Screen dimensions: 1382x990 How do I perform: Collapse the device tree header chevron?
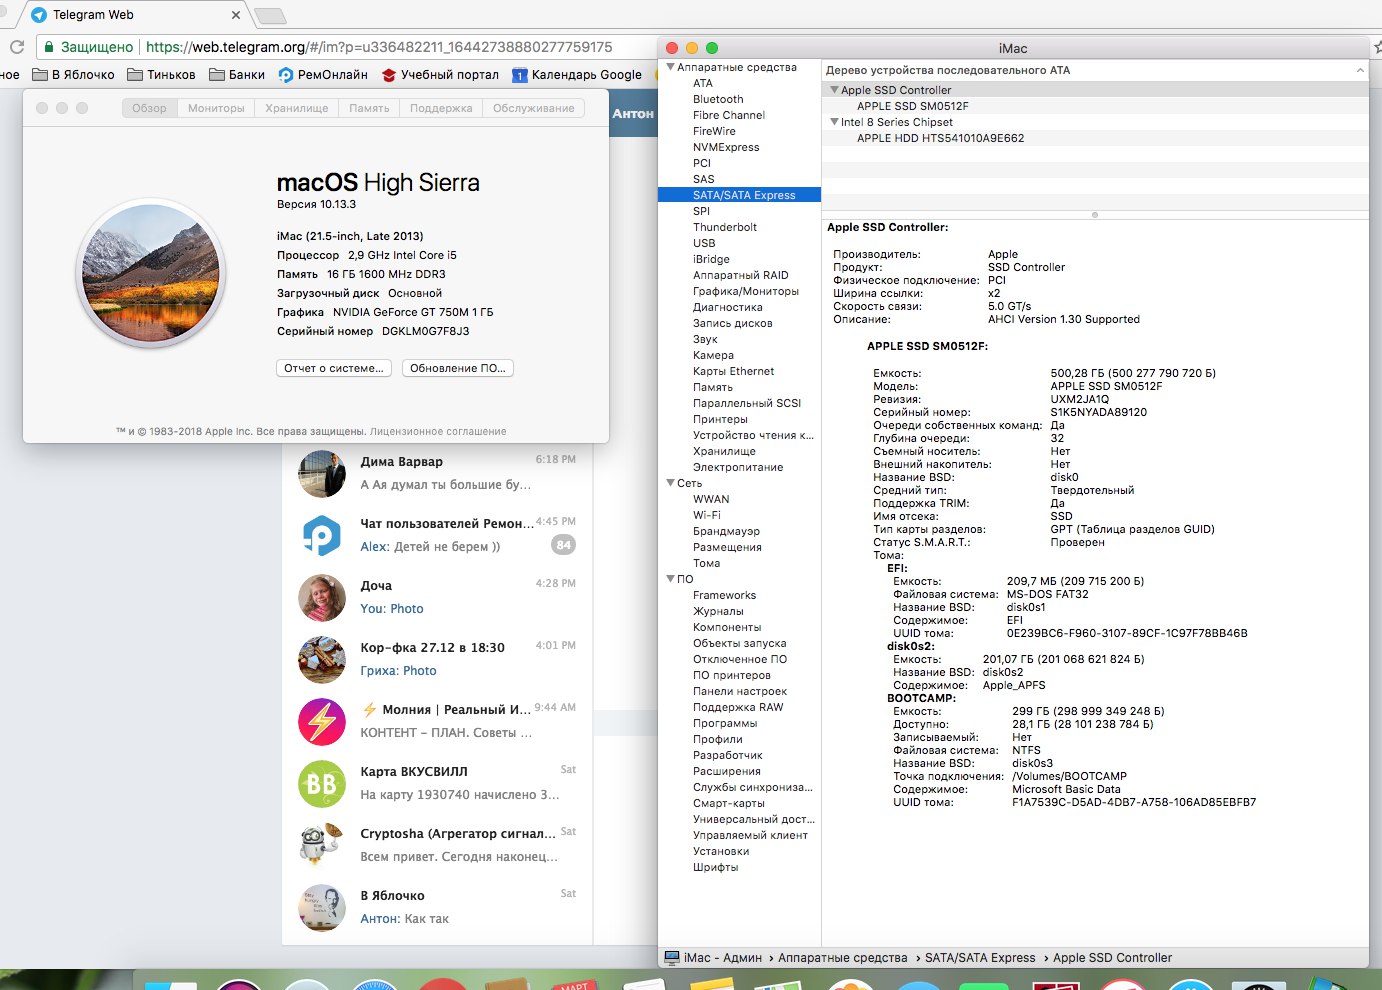[x=1360, y=70]
